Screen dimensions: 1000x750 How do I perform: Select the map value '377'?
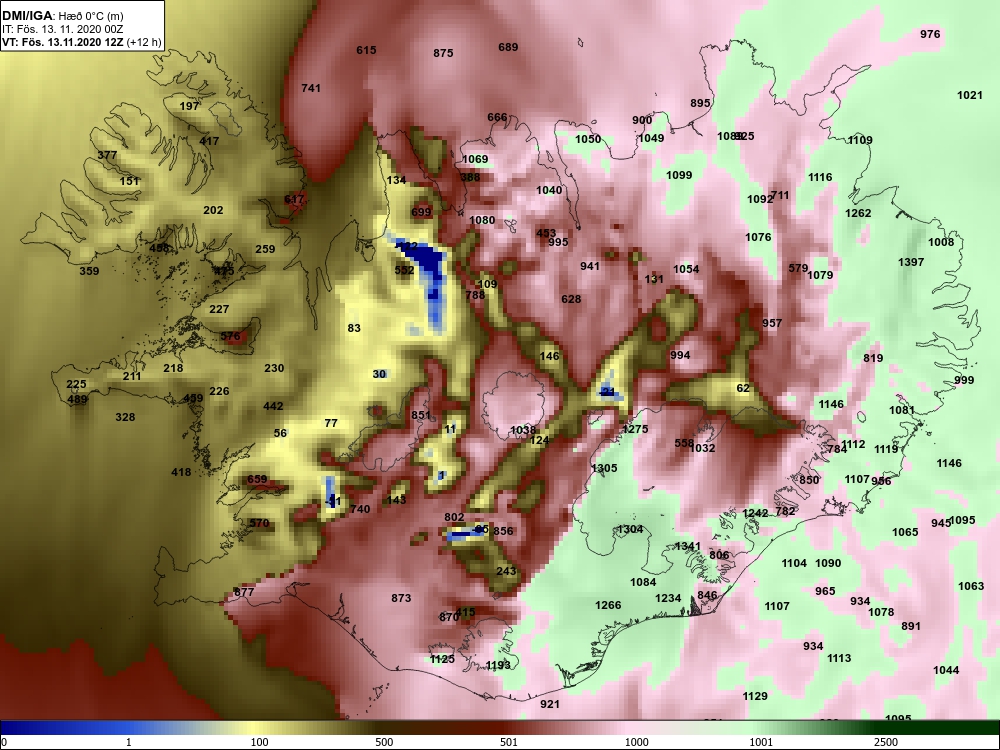(107, 155)
